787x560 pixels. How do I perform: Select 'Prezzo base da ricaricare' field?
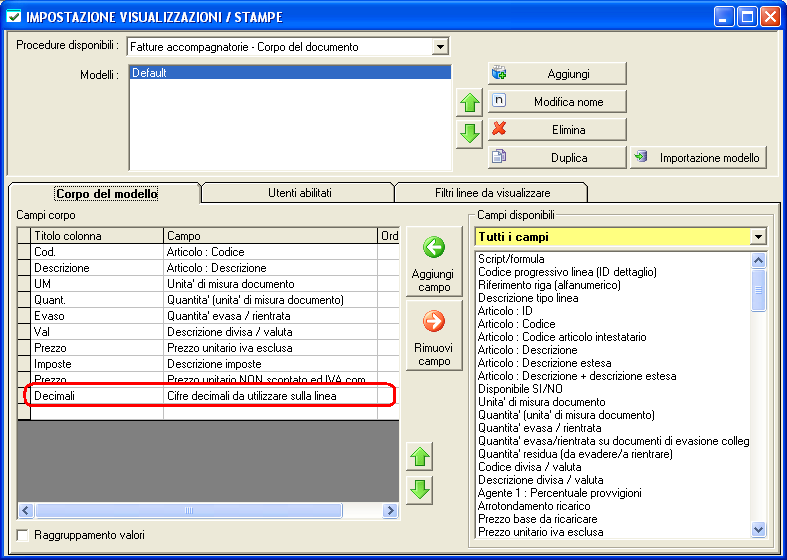click(x=538, y=519)
